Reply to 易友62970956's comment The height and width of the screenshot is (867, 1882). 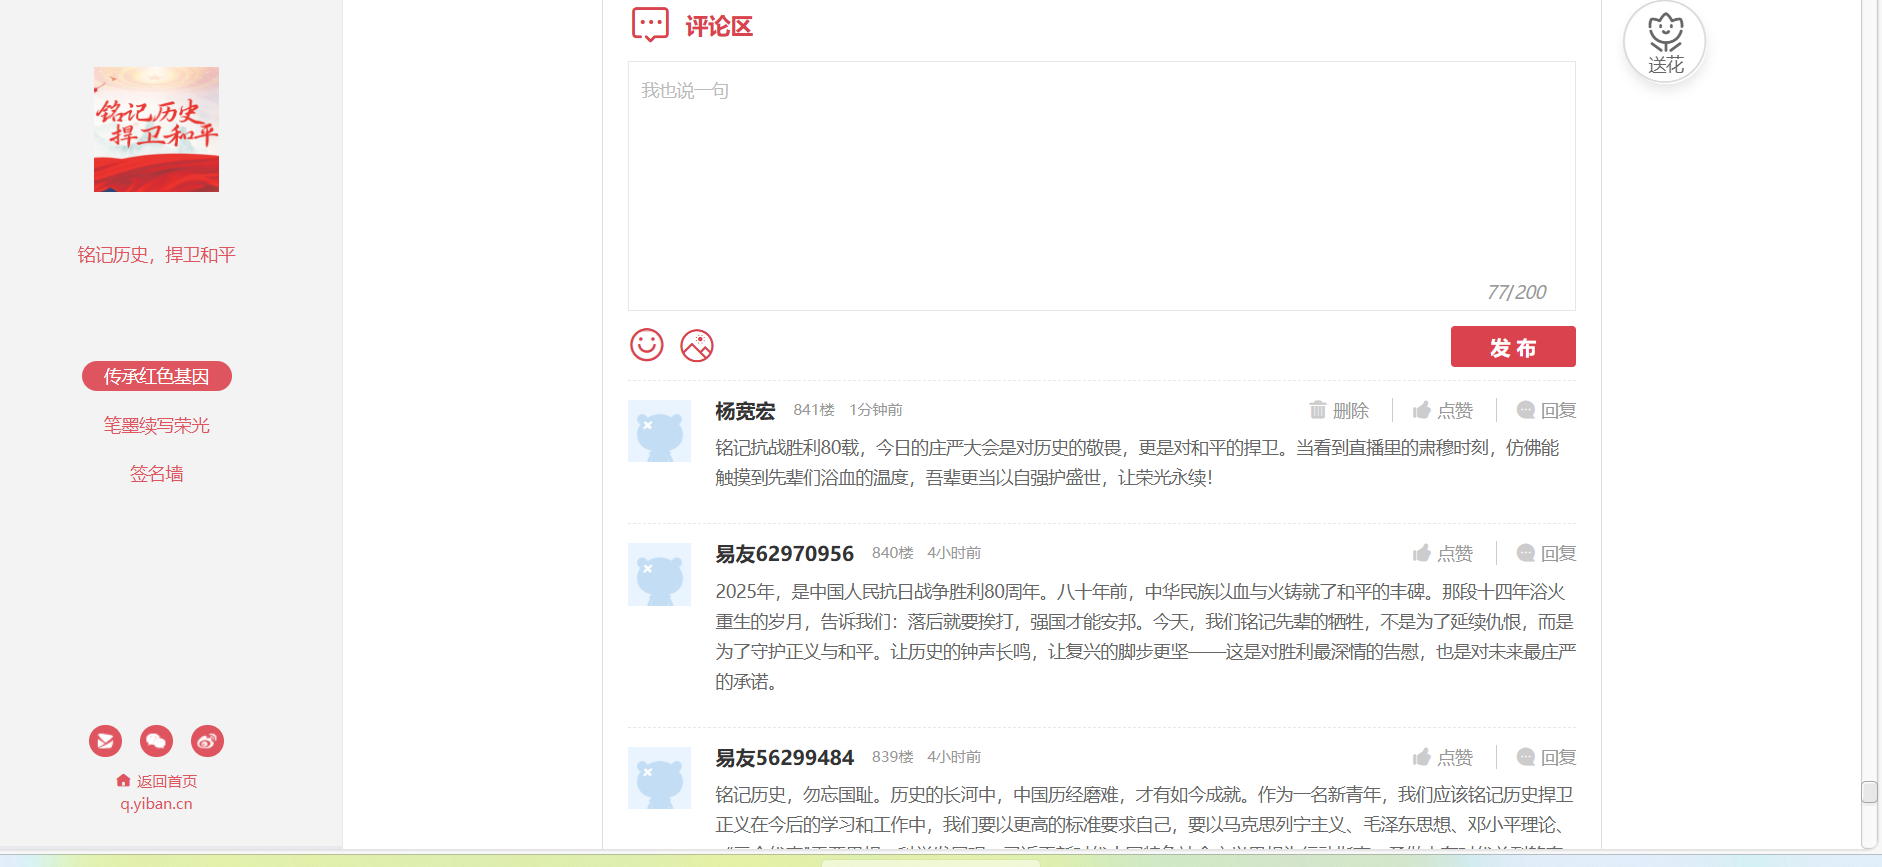(1546, 553)
